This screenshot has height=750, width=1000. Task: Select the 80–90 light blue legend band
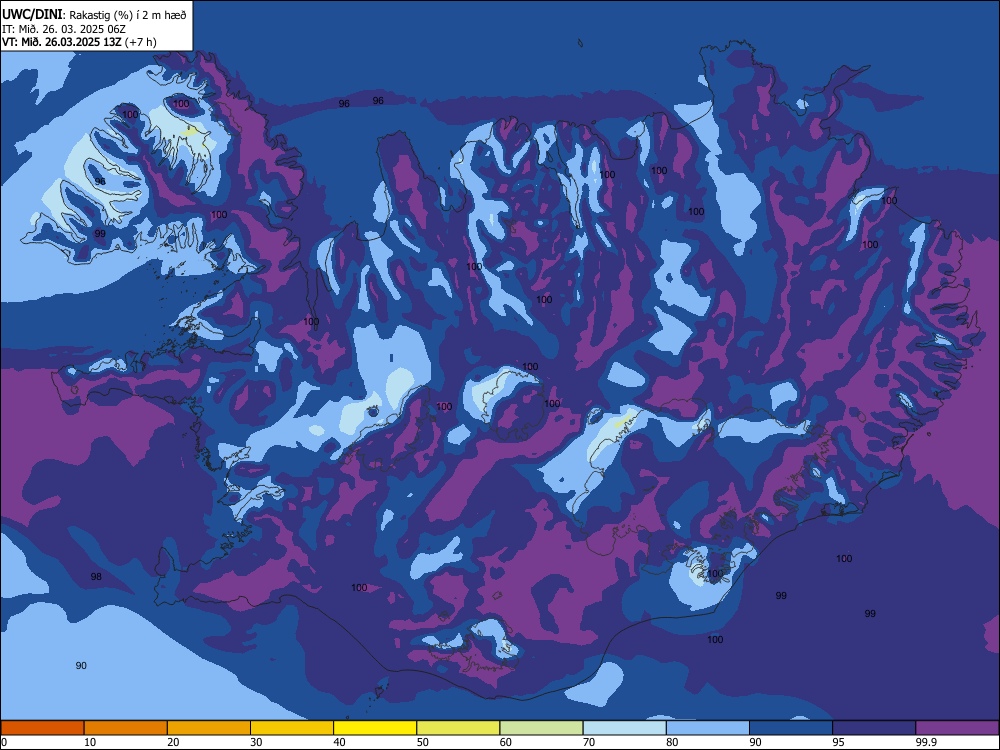708,728
